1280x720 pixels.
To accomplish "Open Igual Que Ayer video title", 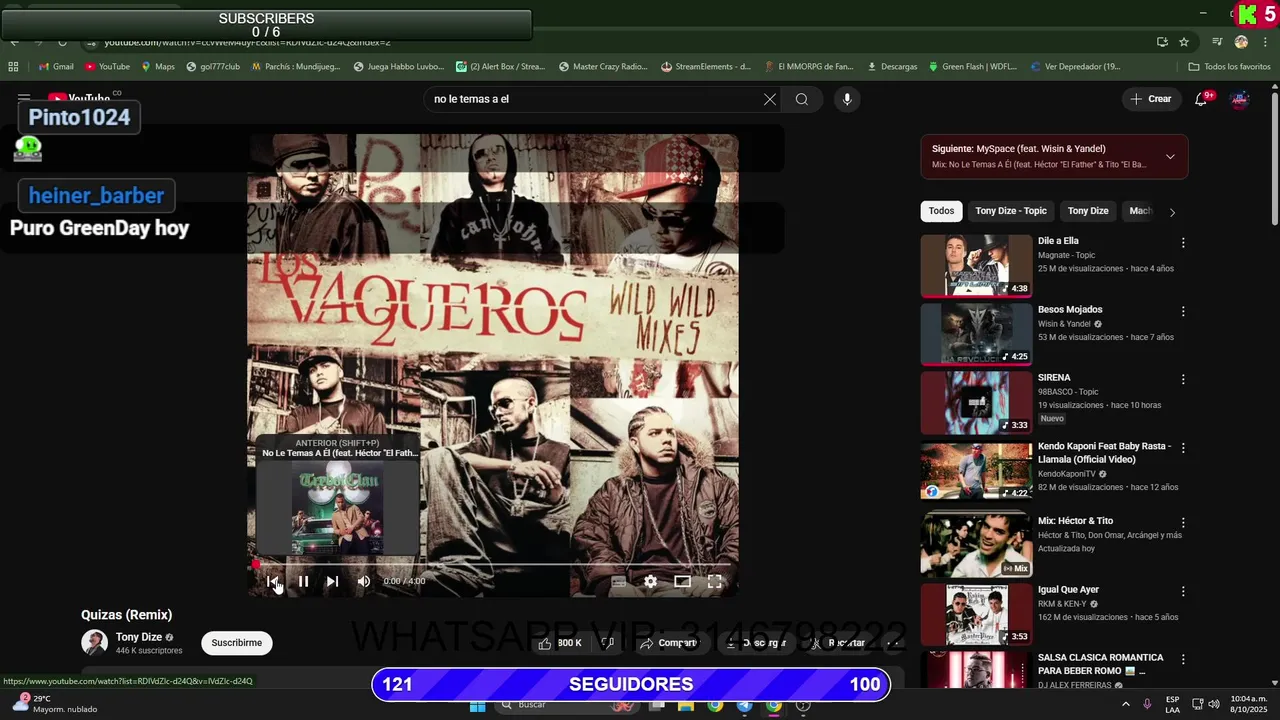I will [1068, 590].
